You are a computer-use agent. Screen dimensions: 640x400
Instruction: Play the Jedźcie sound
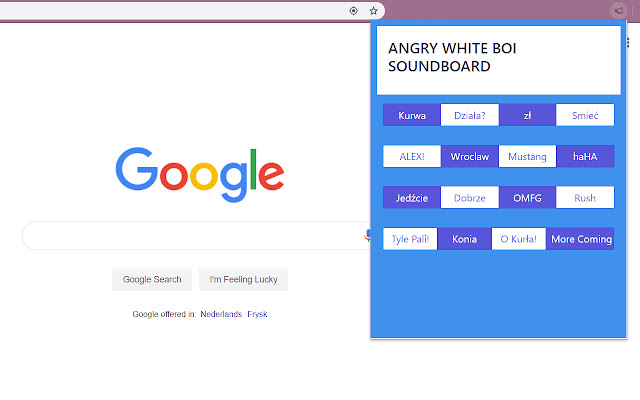pyautogui.click(x=412, y=198)
